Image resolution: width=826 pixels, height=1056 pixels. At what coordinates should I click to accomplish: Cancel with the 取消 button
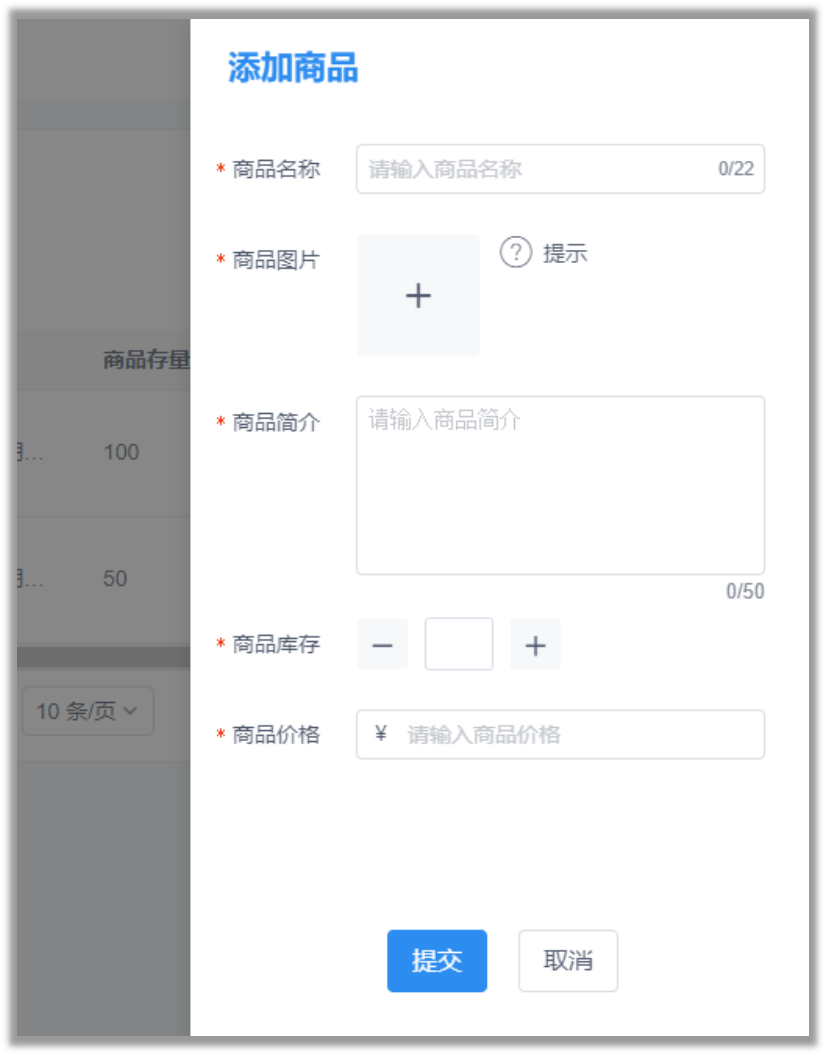[x=568, y=960]
